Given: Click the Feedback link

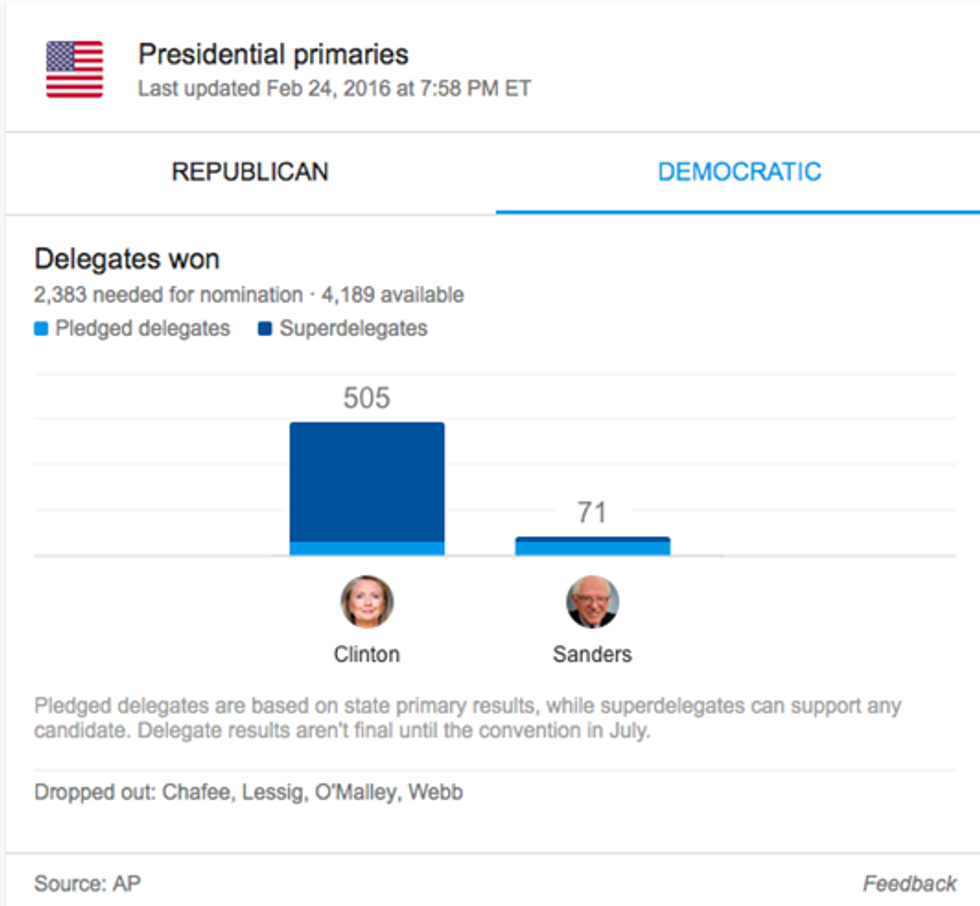Looking at the screenshot, I should (x=909, y=883).
